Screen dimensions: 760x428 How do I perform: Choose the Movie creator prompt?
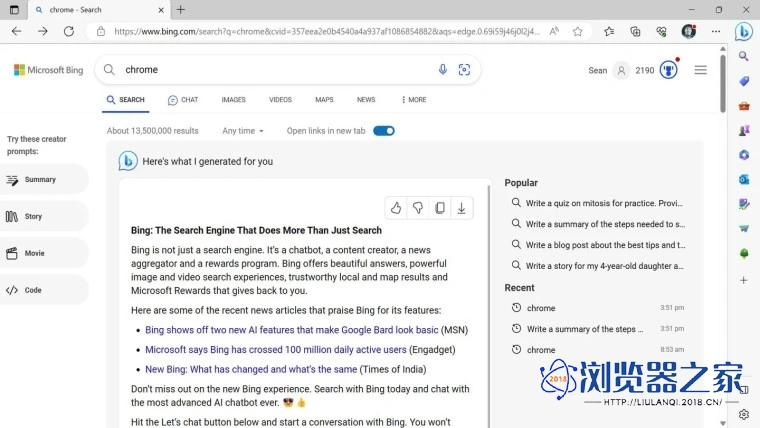44,253
